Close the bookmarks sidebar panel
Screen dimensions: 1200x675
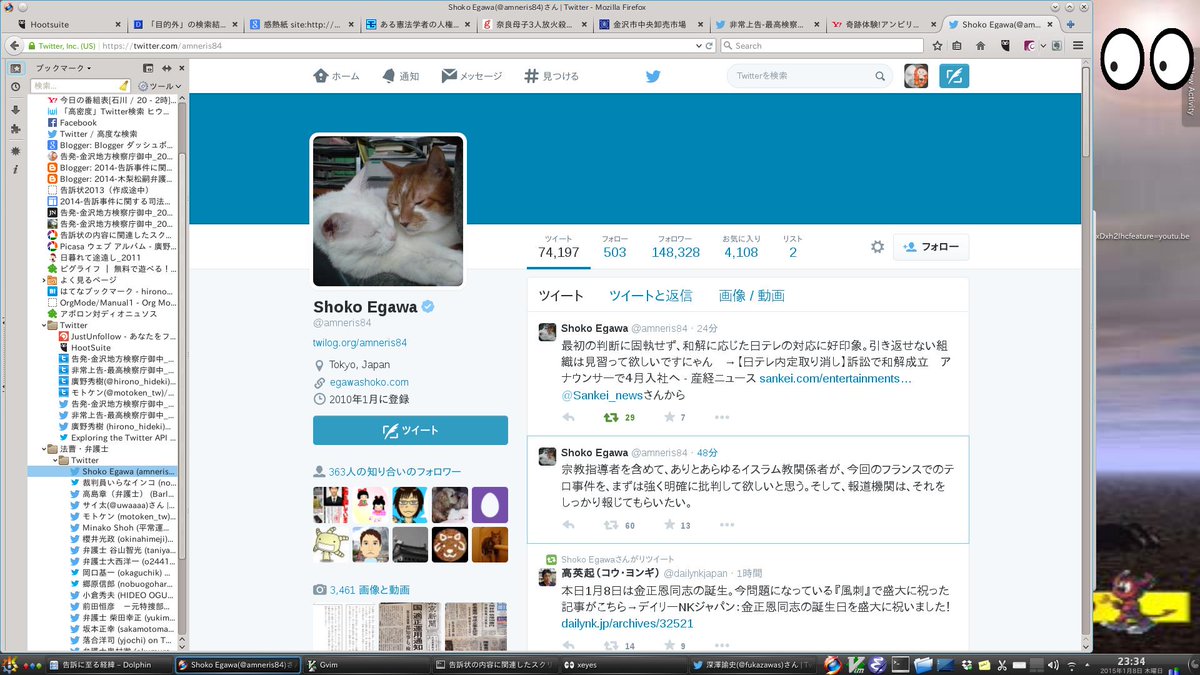181,68
